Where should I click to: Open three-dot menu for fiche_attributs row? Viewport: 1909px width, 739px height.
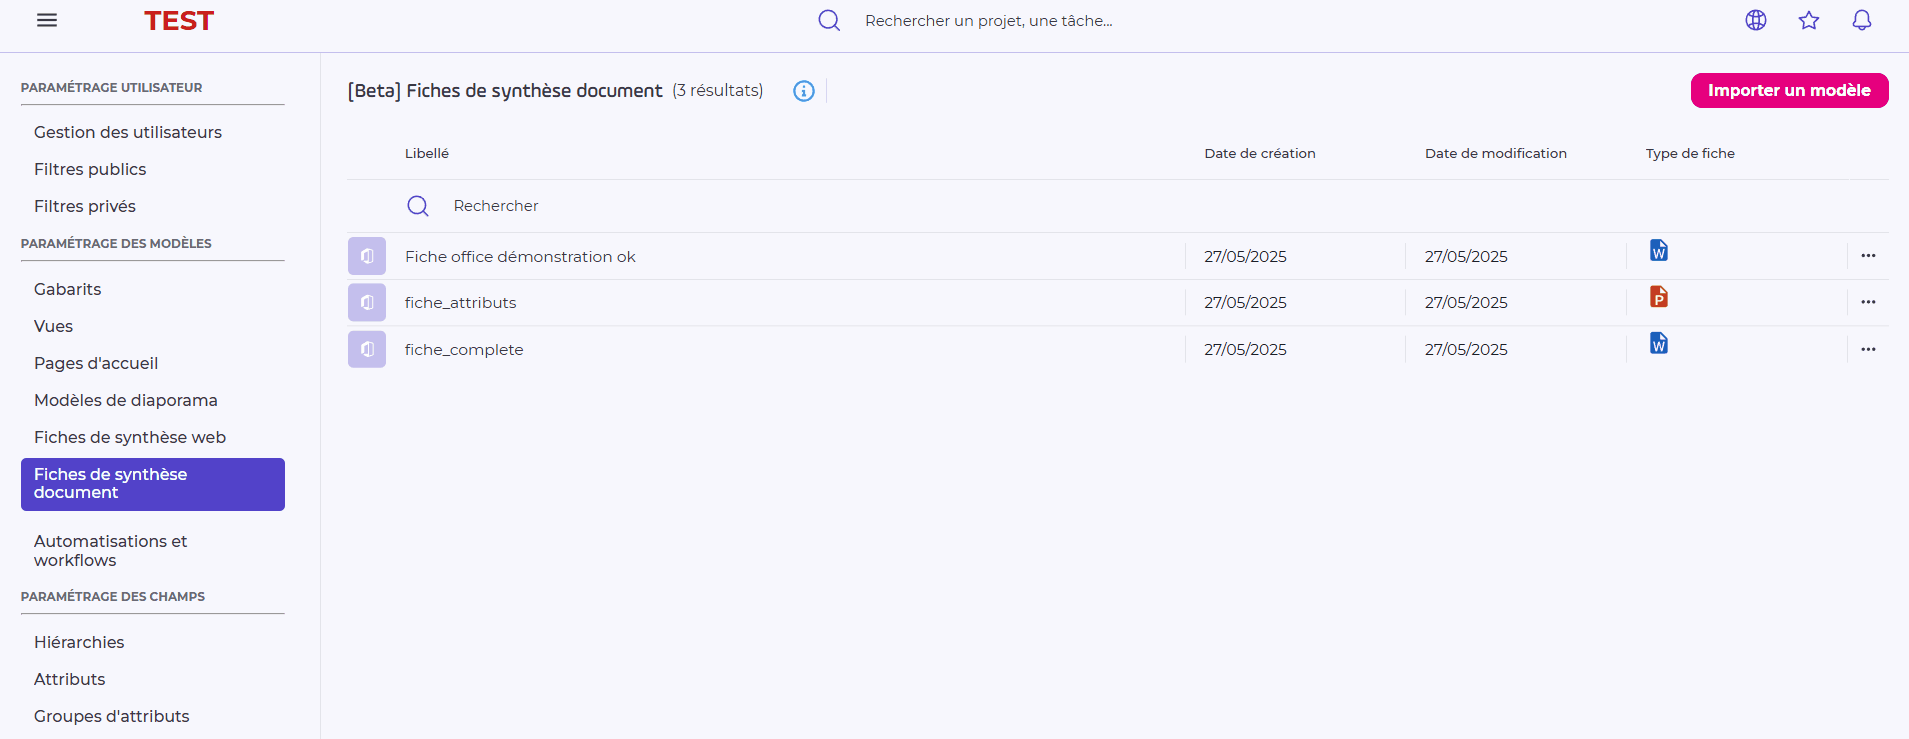pyautogui.click(x=1868, y=302)
